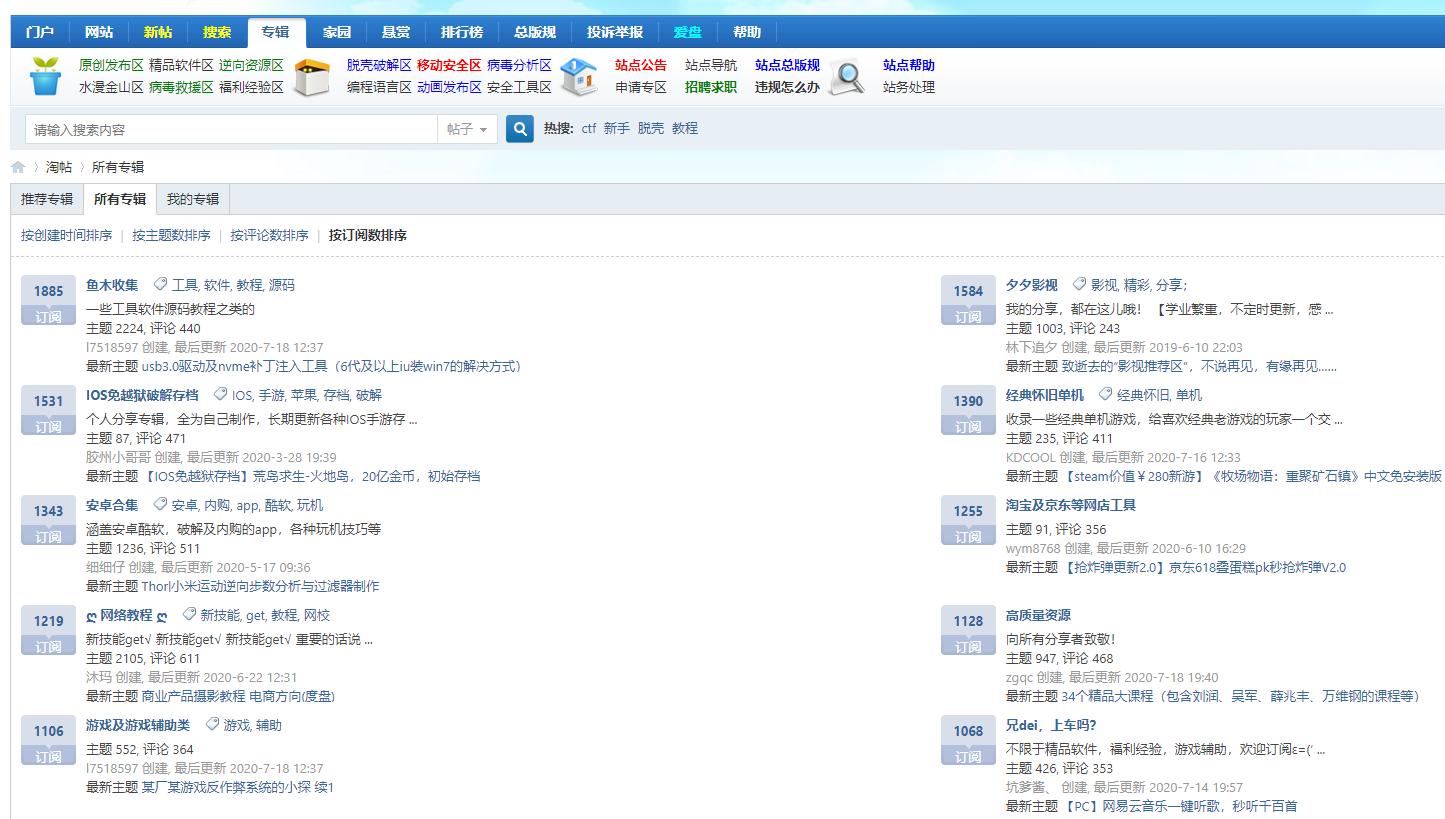This screenshot has height=819, width=1445.
Task: Open the 排行榜 menu item
Action: [x=461, y=31]
